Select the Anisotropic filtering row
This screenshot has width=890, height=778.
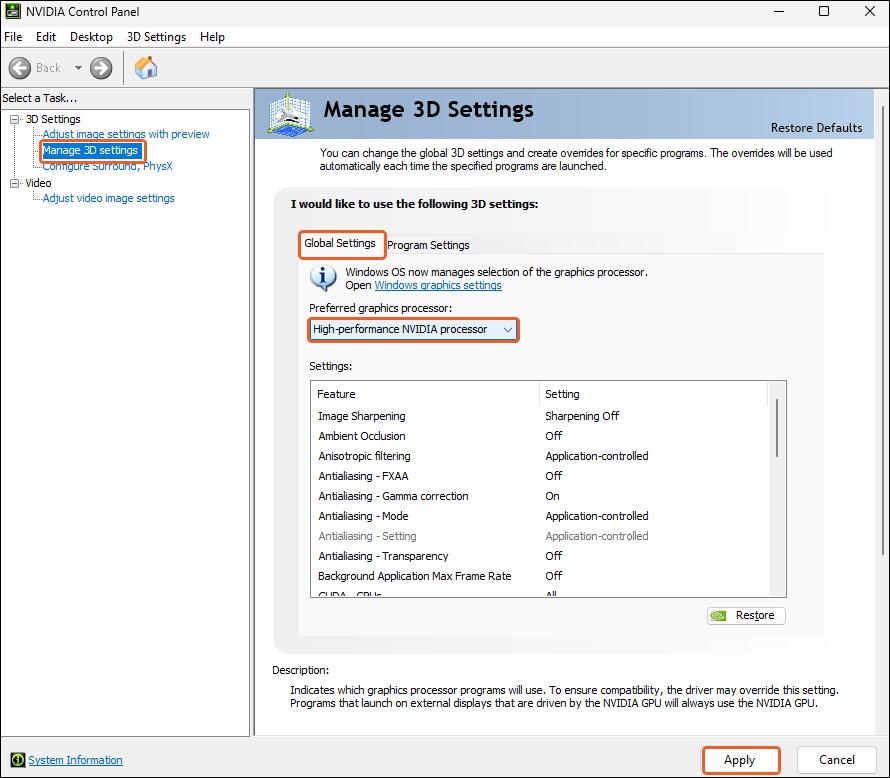tap(539, 456)
